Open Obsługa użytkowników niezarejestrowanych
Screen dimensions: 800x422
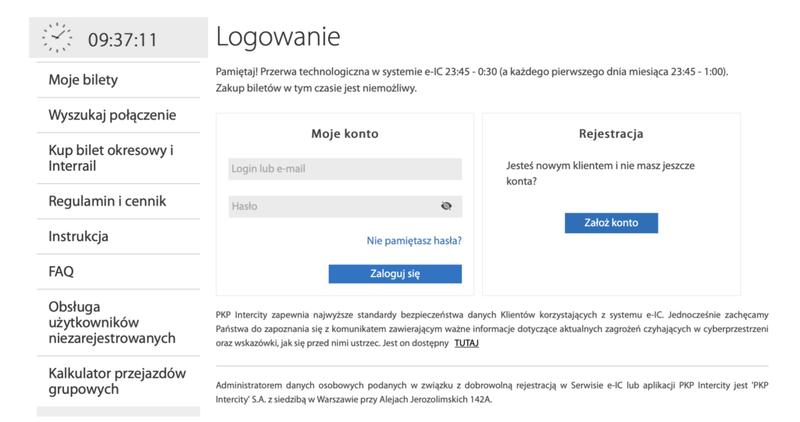click(111, 321)
